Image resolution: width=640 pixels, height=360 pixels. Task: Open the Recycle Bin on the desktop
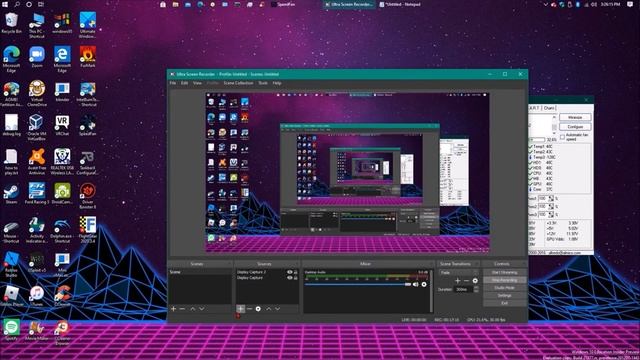11,23
